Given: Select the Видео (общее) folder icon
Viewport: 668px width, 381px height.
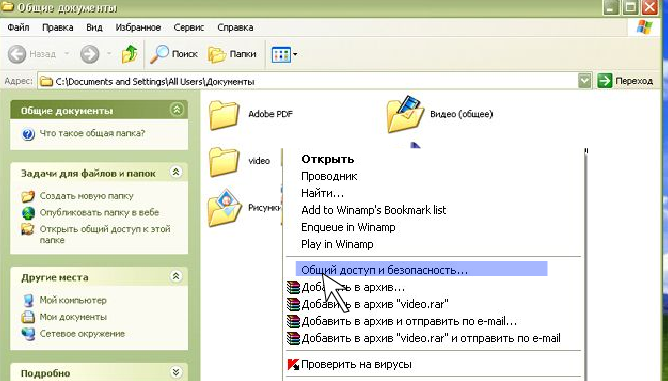Looking at the screenshot, I should coord(405,114).
